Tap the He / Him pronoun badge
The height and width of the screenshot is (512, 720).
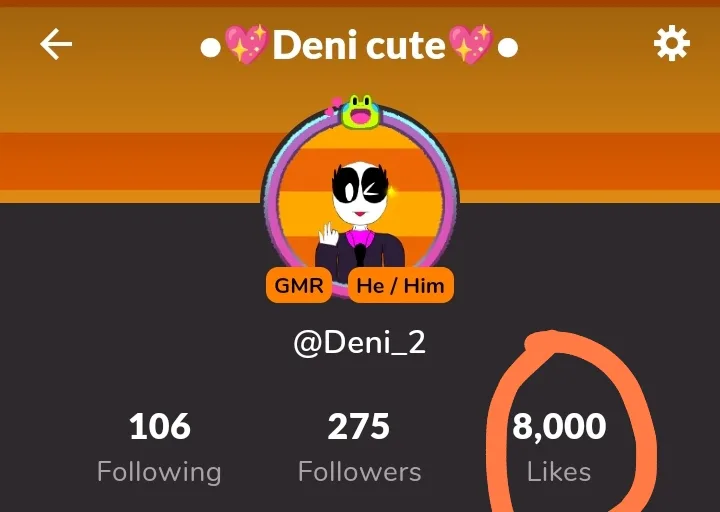pos(401,285)
